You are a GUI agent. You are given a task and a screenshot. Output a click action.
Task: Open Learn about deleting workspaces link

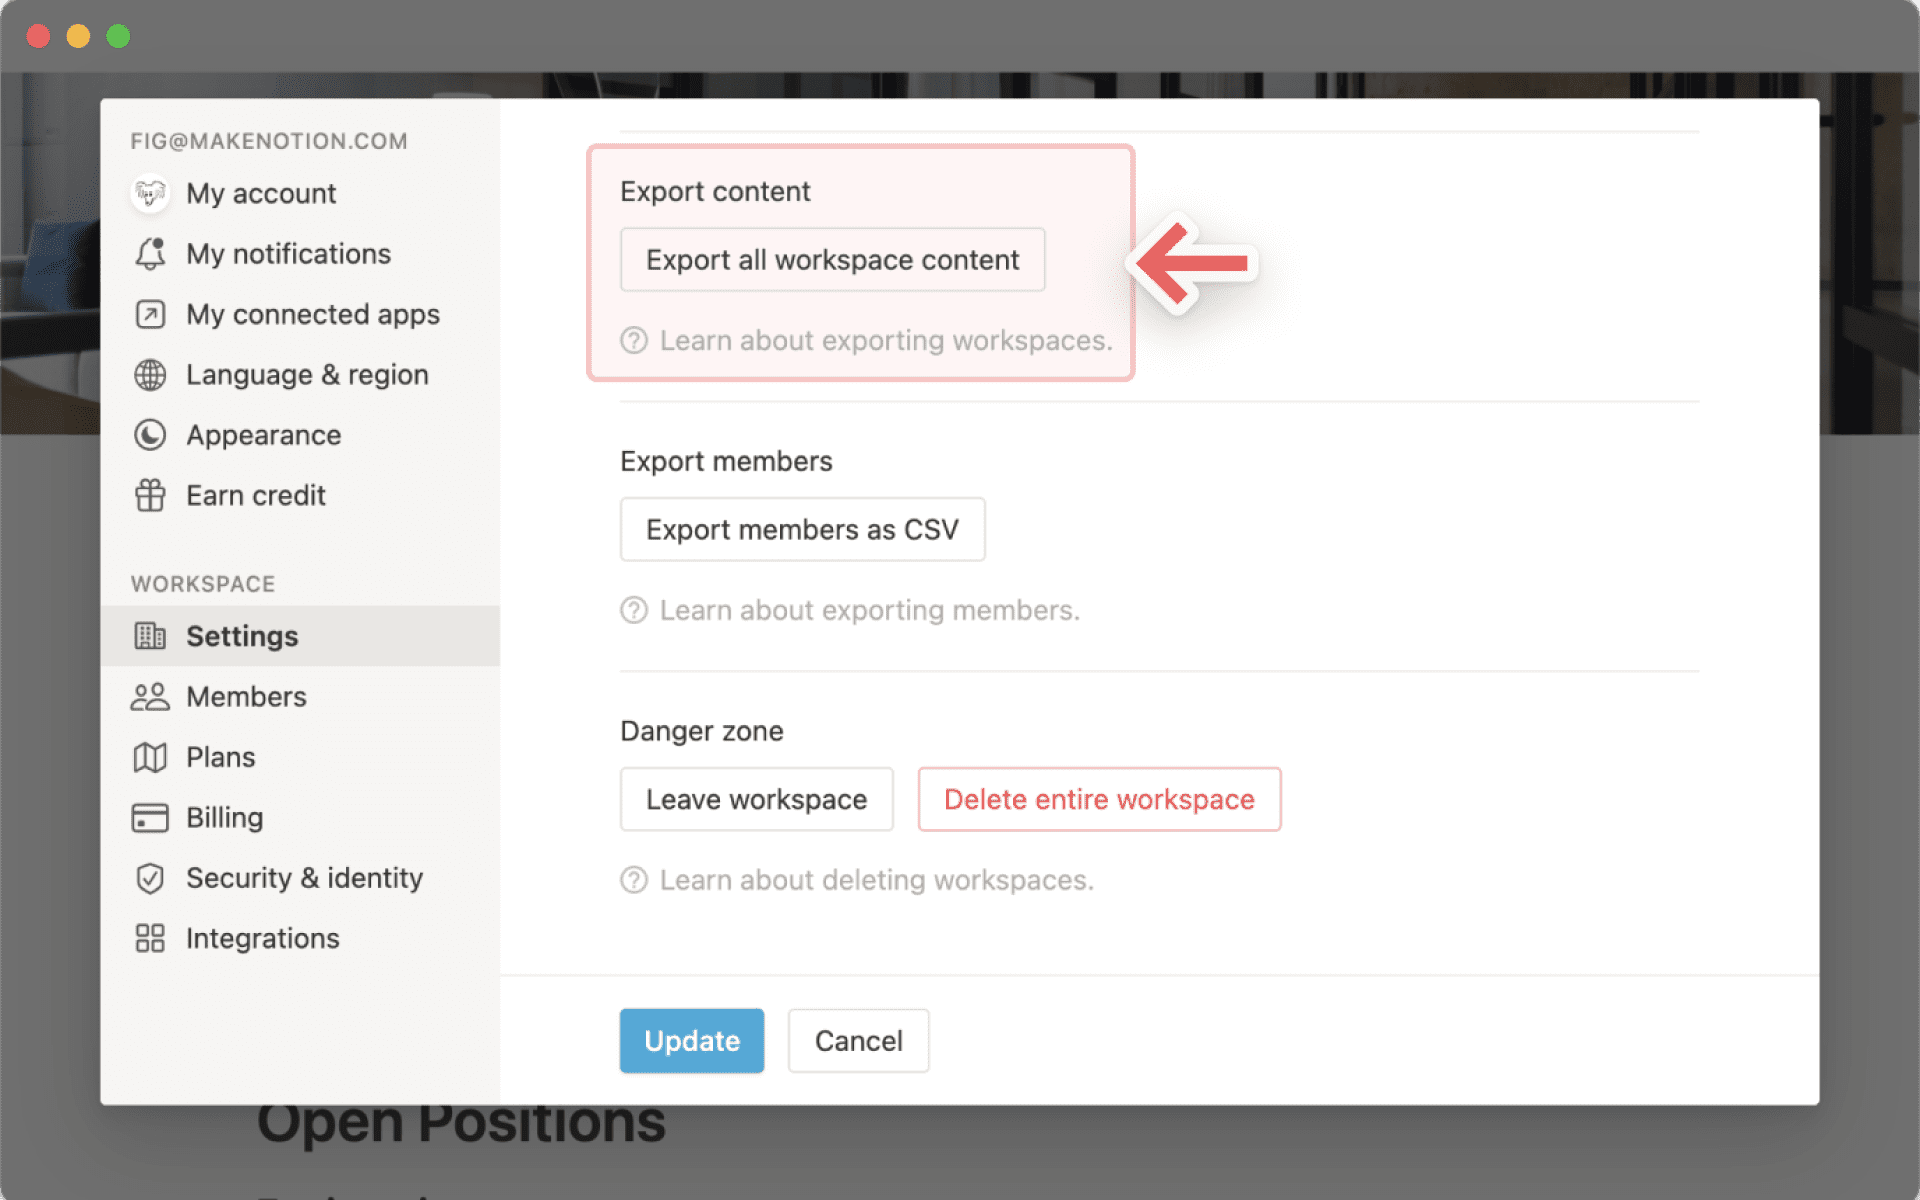pos(876,880)
